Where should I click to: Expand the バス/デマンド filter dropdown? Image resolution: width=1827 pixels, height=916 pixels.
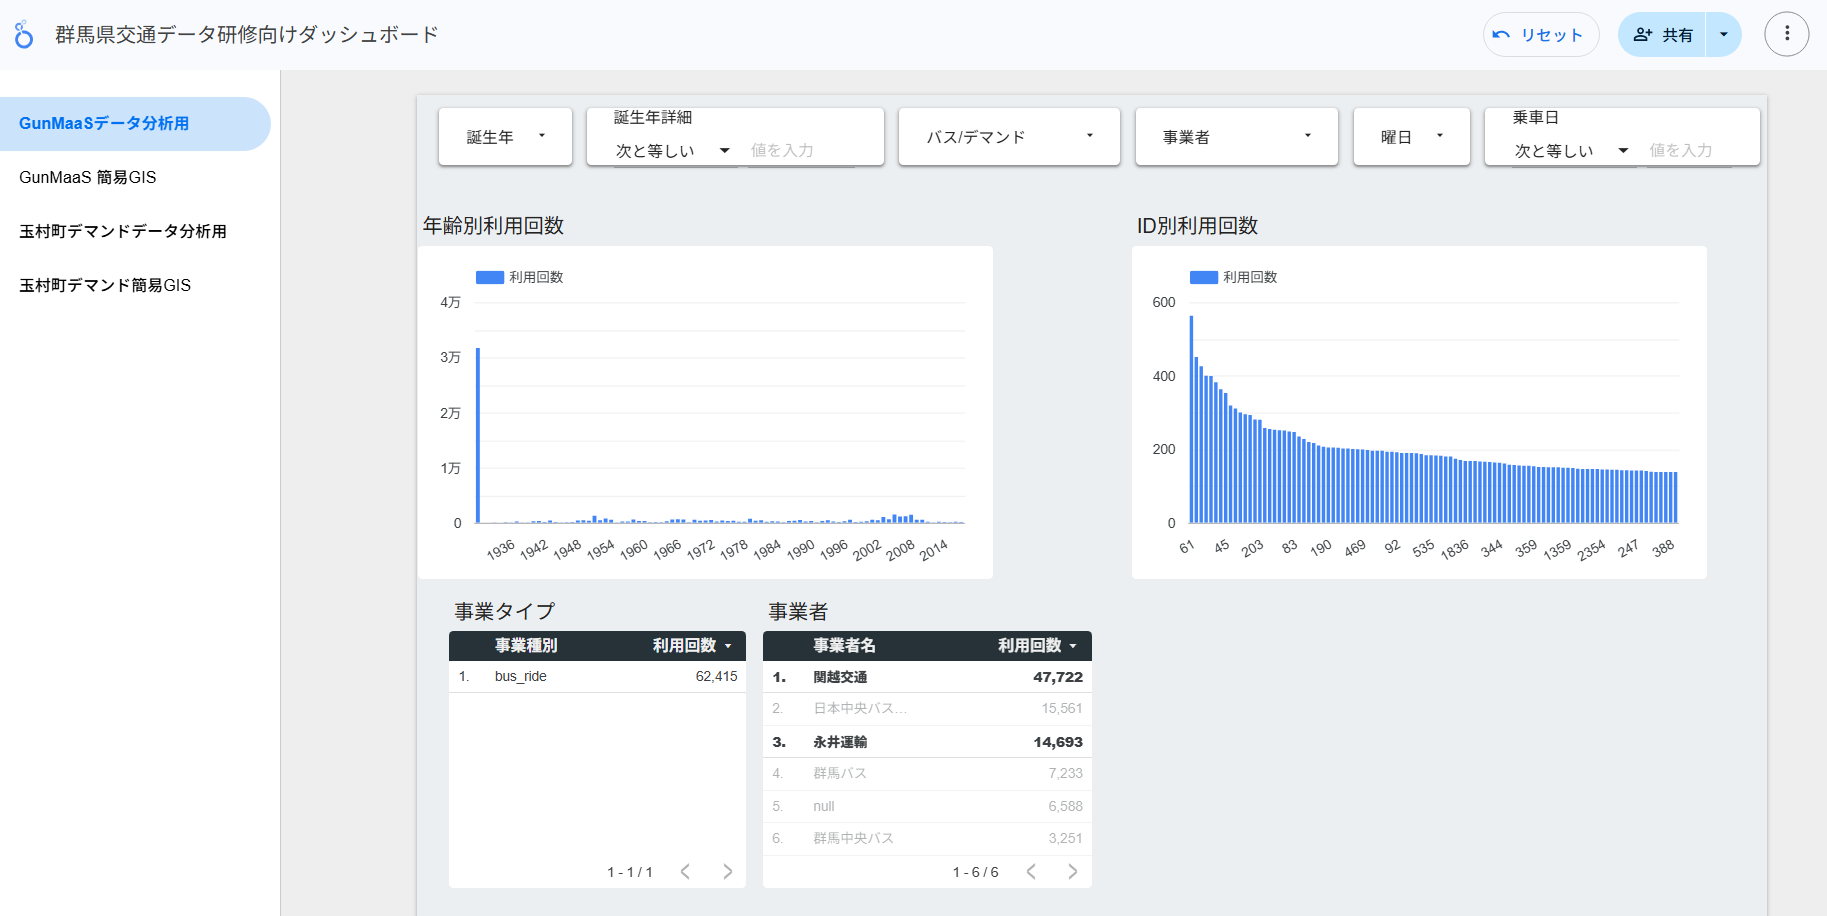point(1008,137)
